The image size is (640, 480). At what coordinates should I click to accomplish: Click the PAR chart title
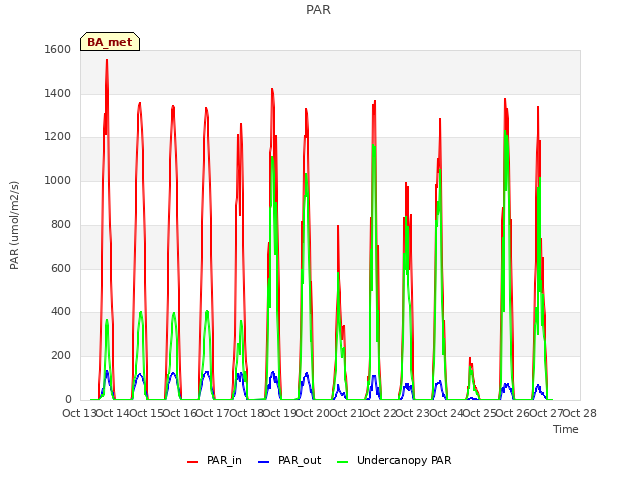coord(318,9)
